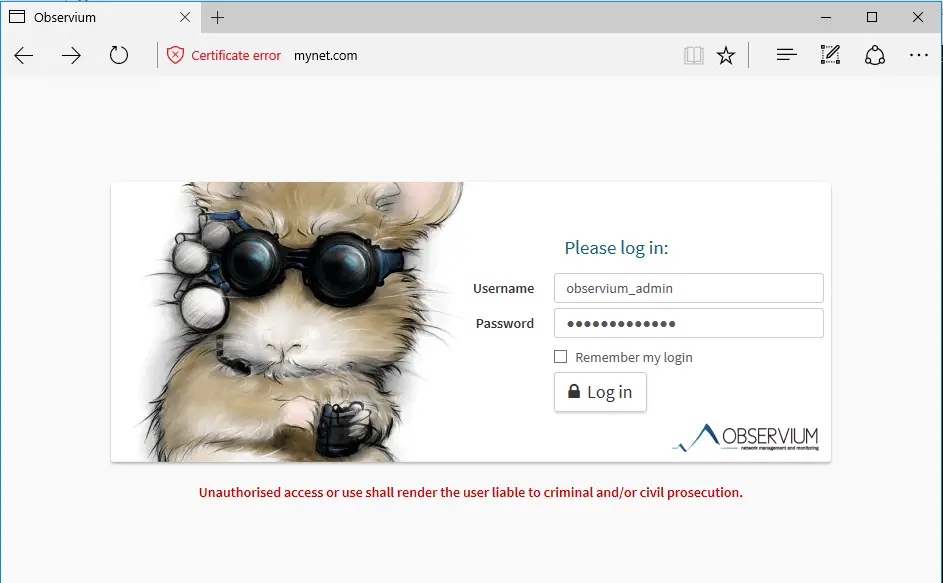This screenshot has height=583, width=943.
Task: Click the Username label
Action: (503, 288)
